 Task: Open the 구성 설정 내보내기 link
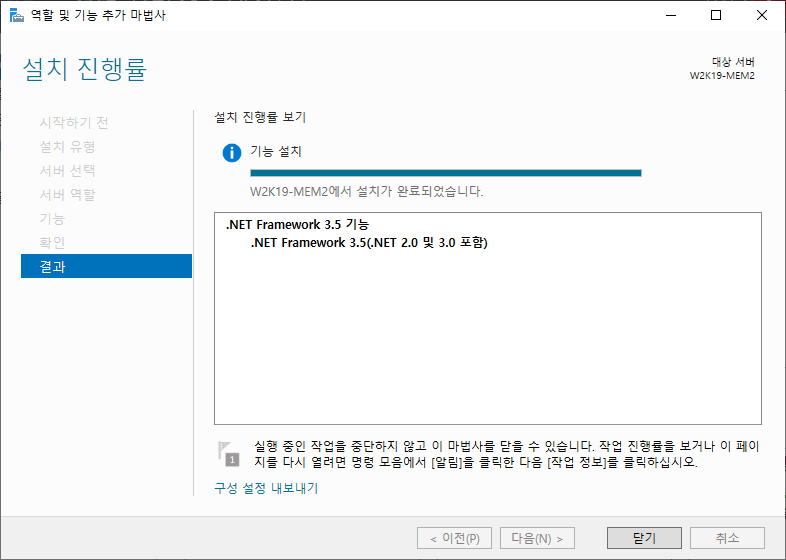(x=266, y=488)
